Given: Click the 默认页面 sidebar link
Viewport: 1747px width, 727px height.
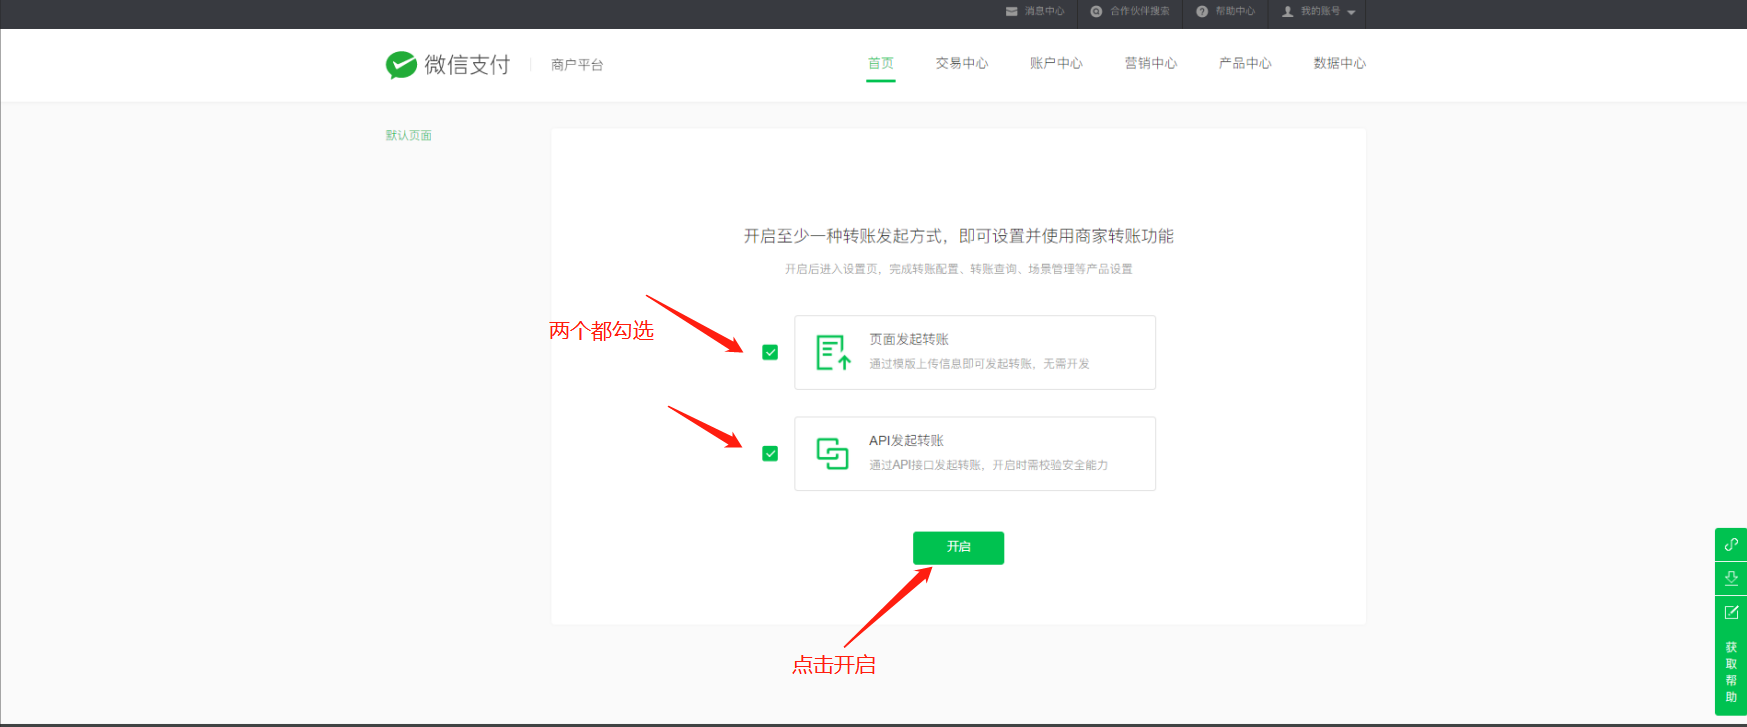Looking at the screenshot, I should point(408,136).
